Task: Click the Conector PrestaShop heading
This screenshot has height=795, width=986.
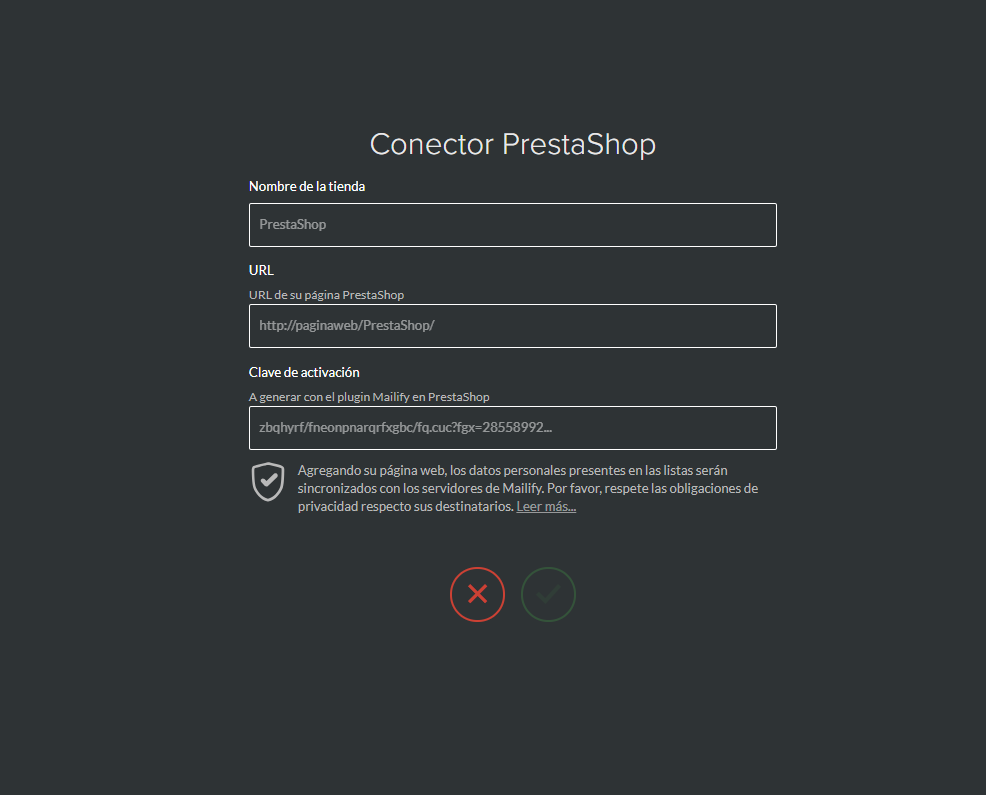Action: [512, 144]
